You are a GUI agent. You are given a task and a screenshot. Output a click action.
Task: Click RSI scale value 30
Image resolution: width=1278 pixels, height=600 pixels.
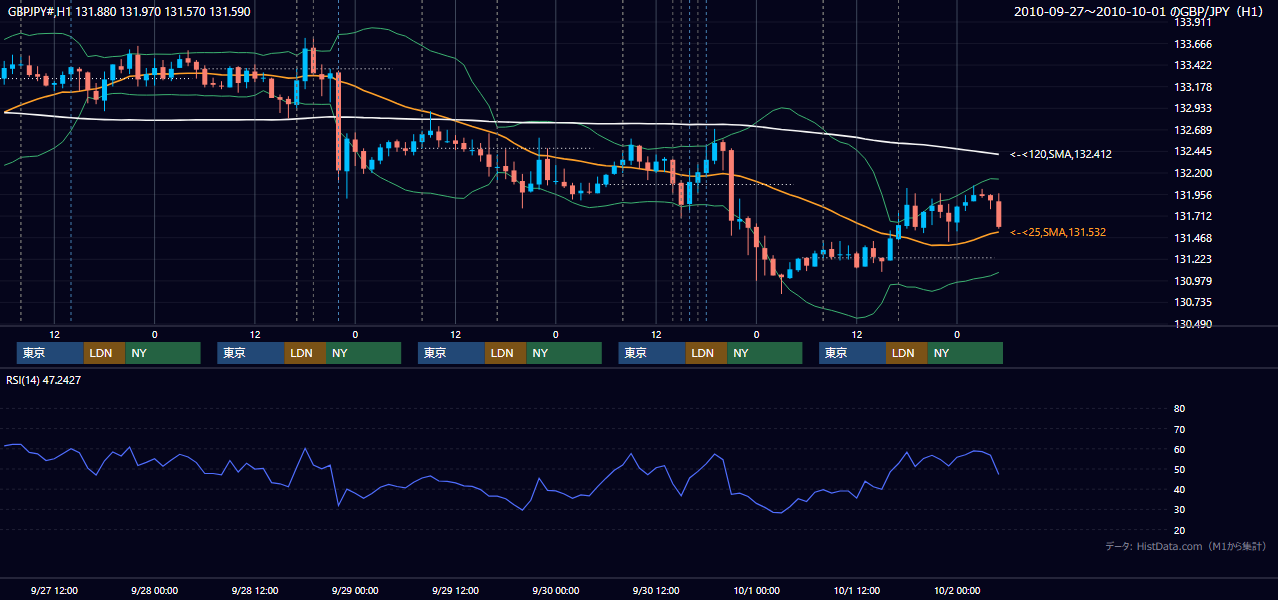point(1179,510)
